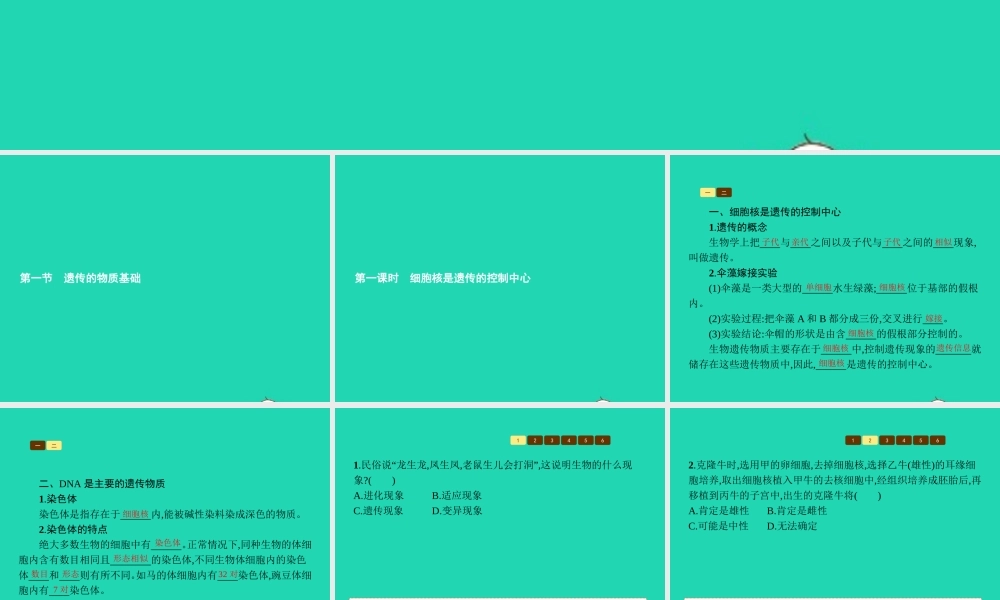
Task: Click question tab 3 in the 龙生龙 question slide
Action: [552, 441]
